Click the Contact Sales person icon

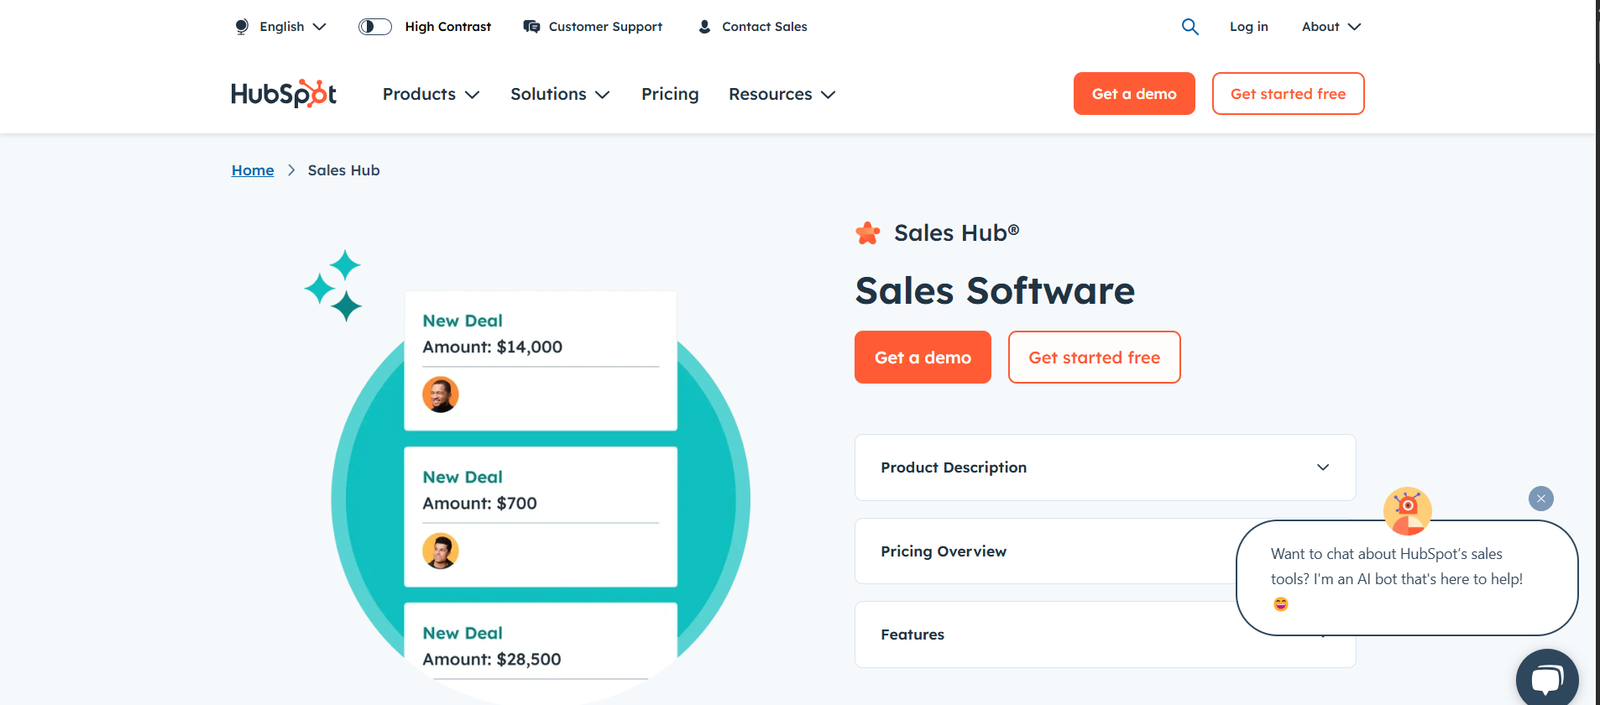pos(704,27)
